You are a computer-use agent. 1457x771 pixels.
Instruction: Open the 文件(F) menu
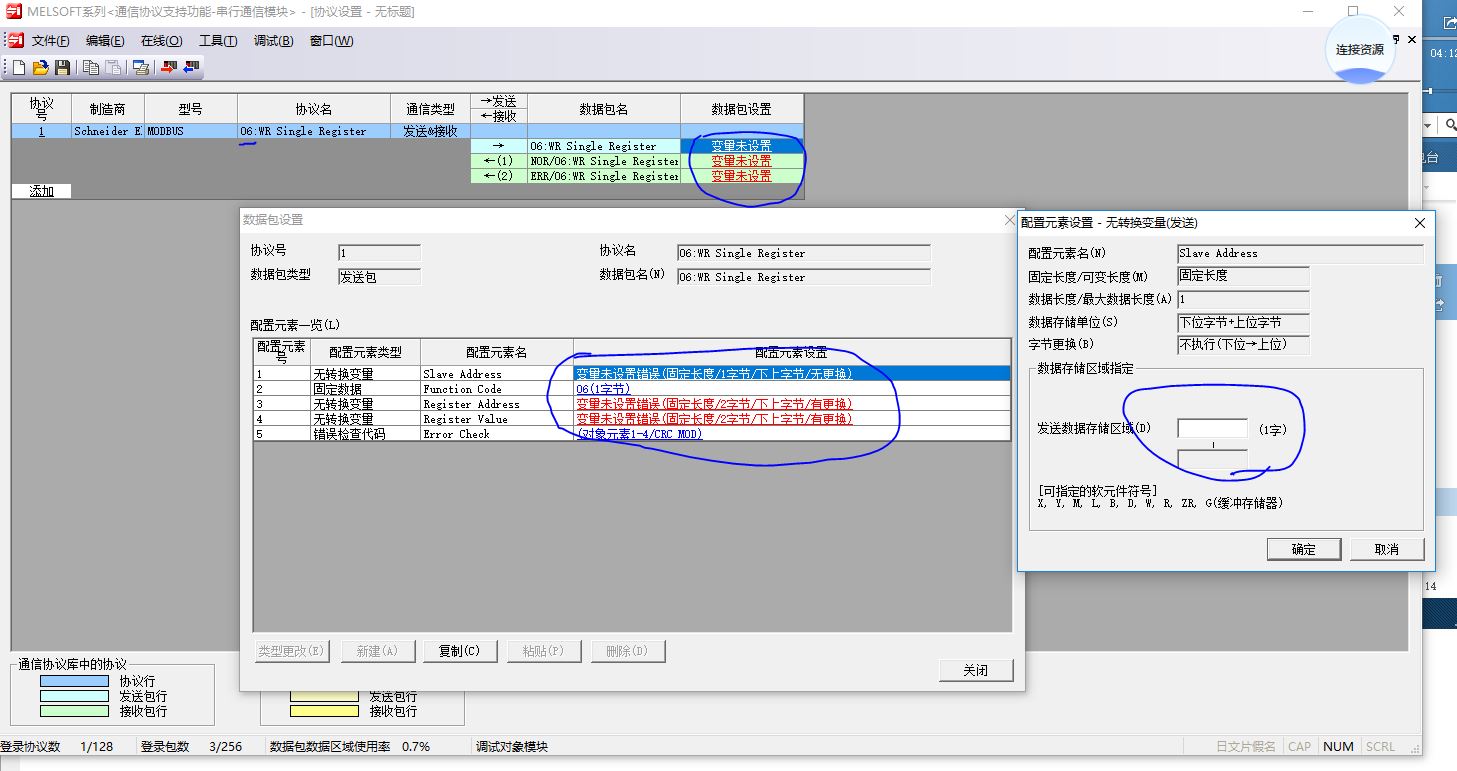coord(51,41)
